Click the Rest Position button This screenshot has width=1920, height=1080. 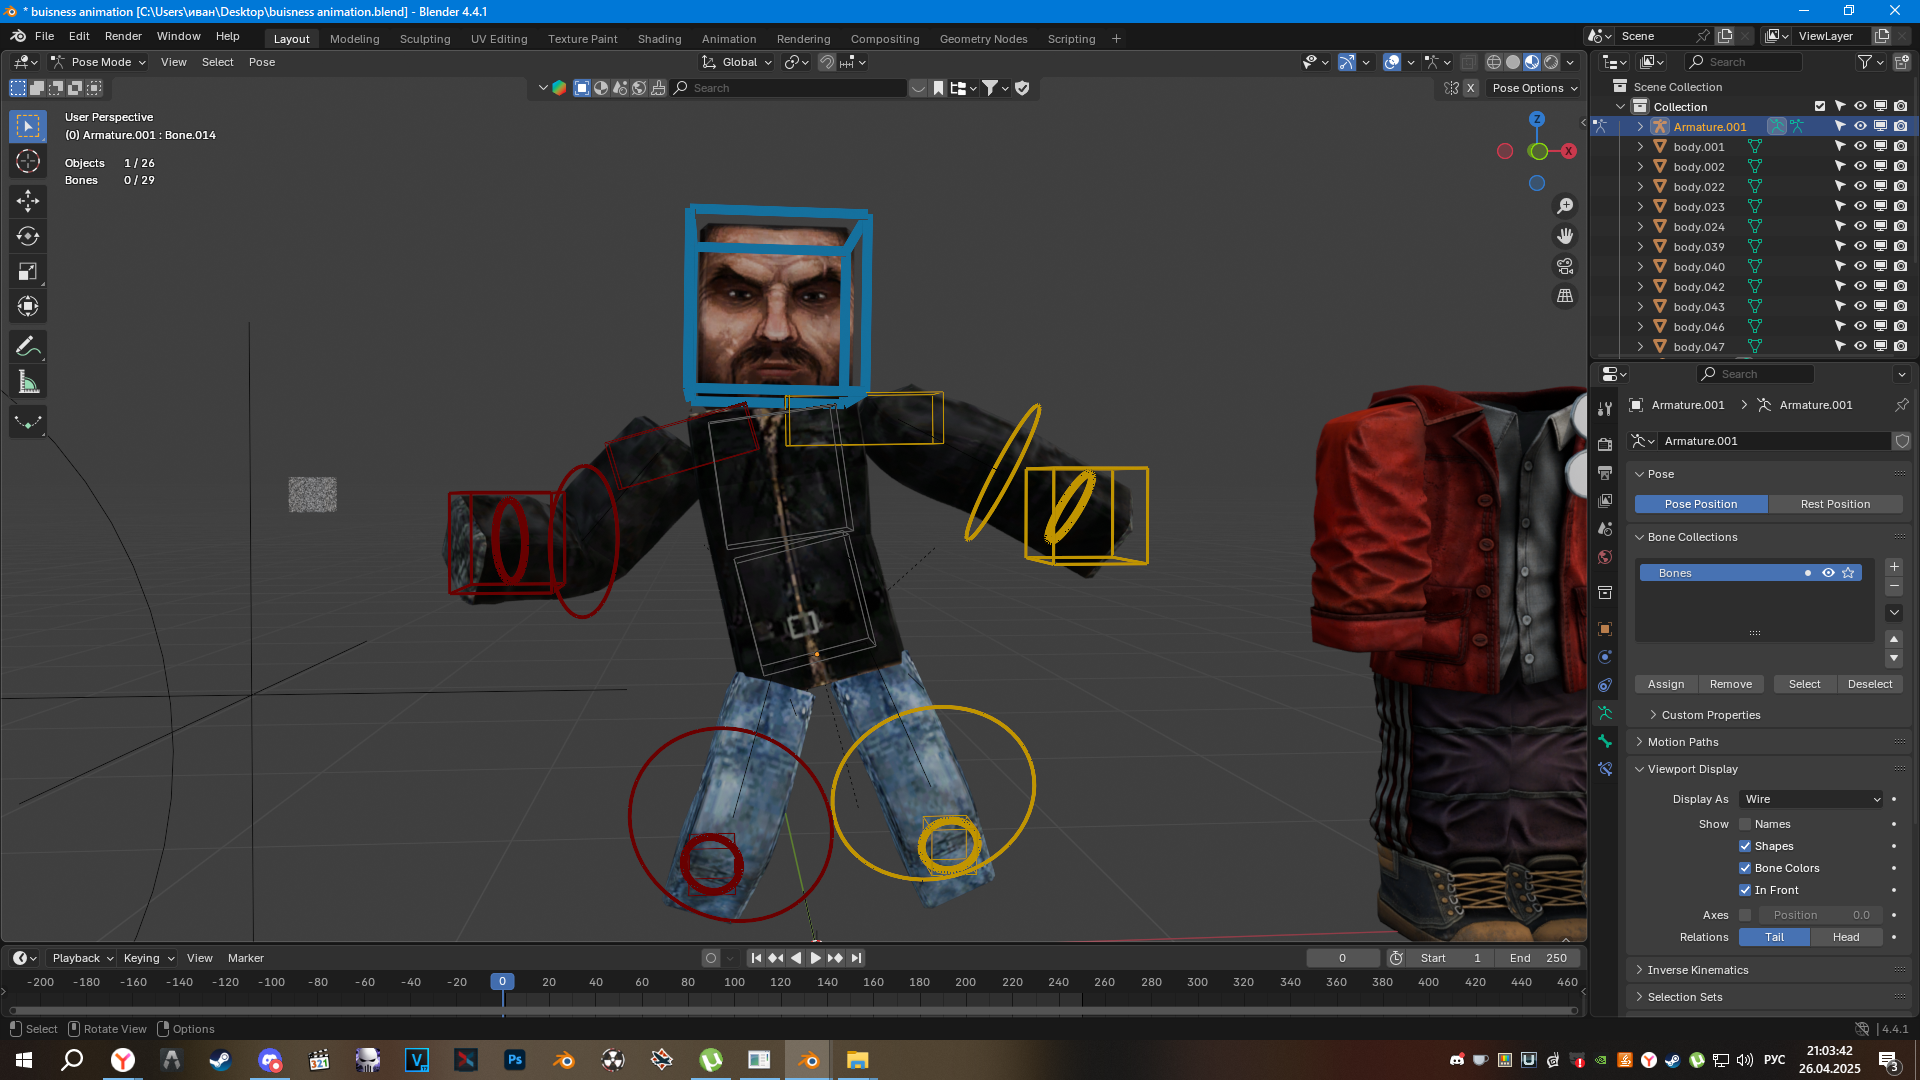pos(1834,504)
